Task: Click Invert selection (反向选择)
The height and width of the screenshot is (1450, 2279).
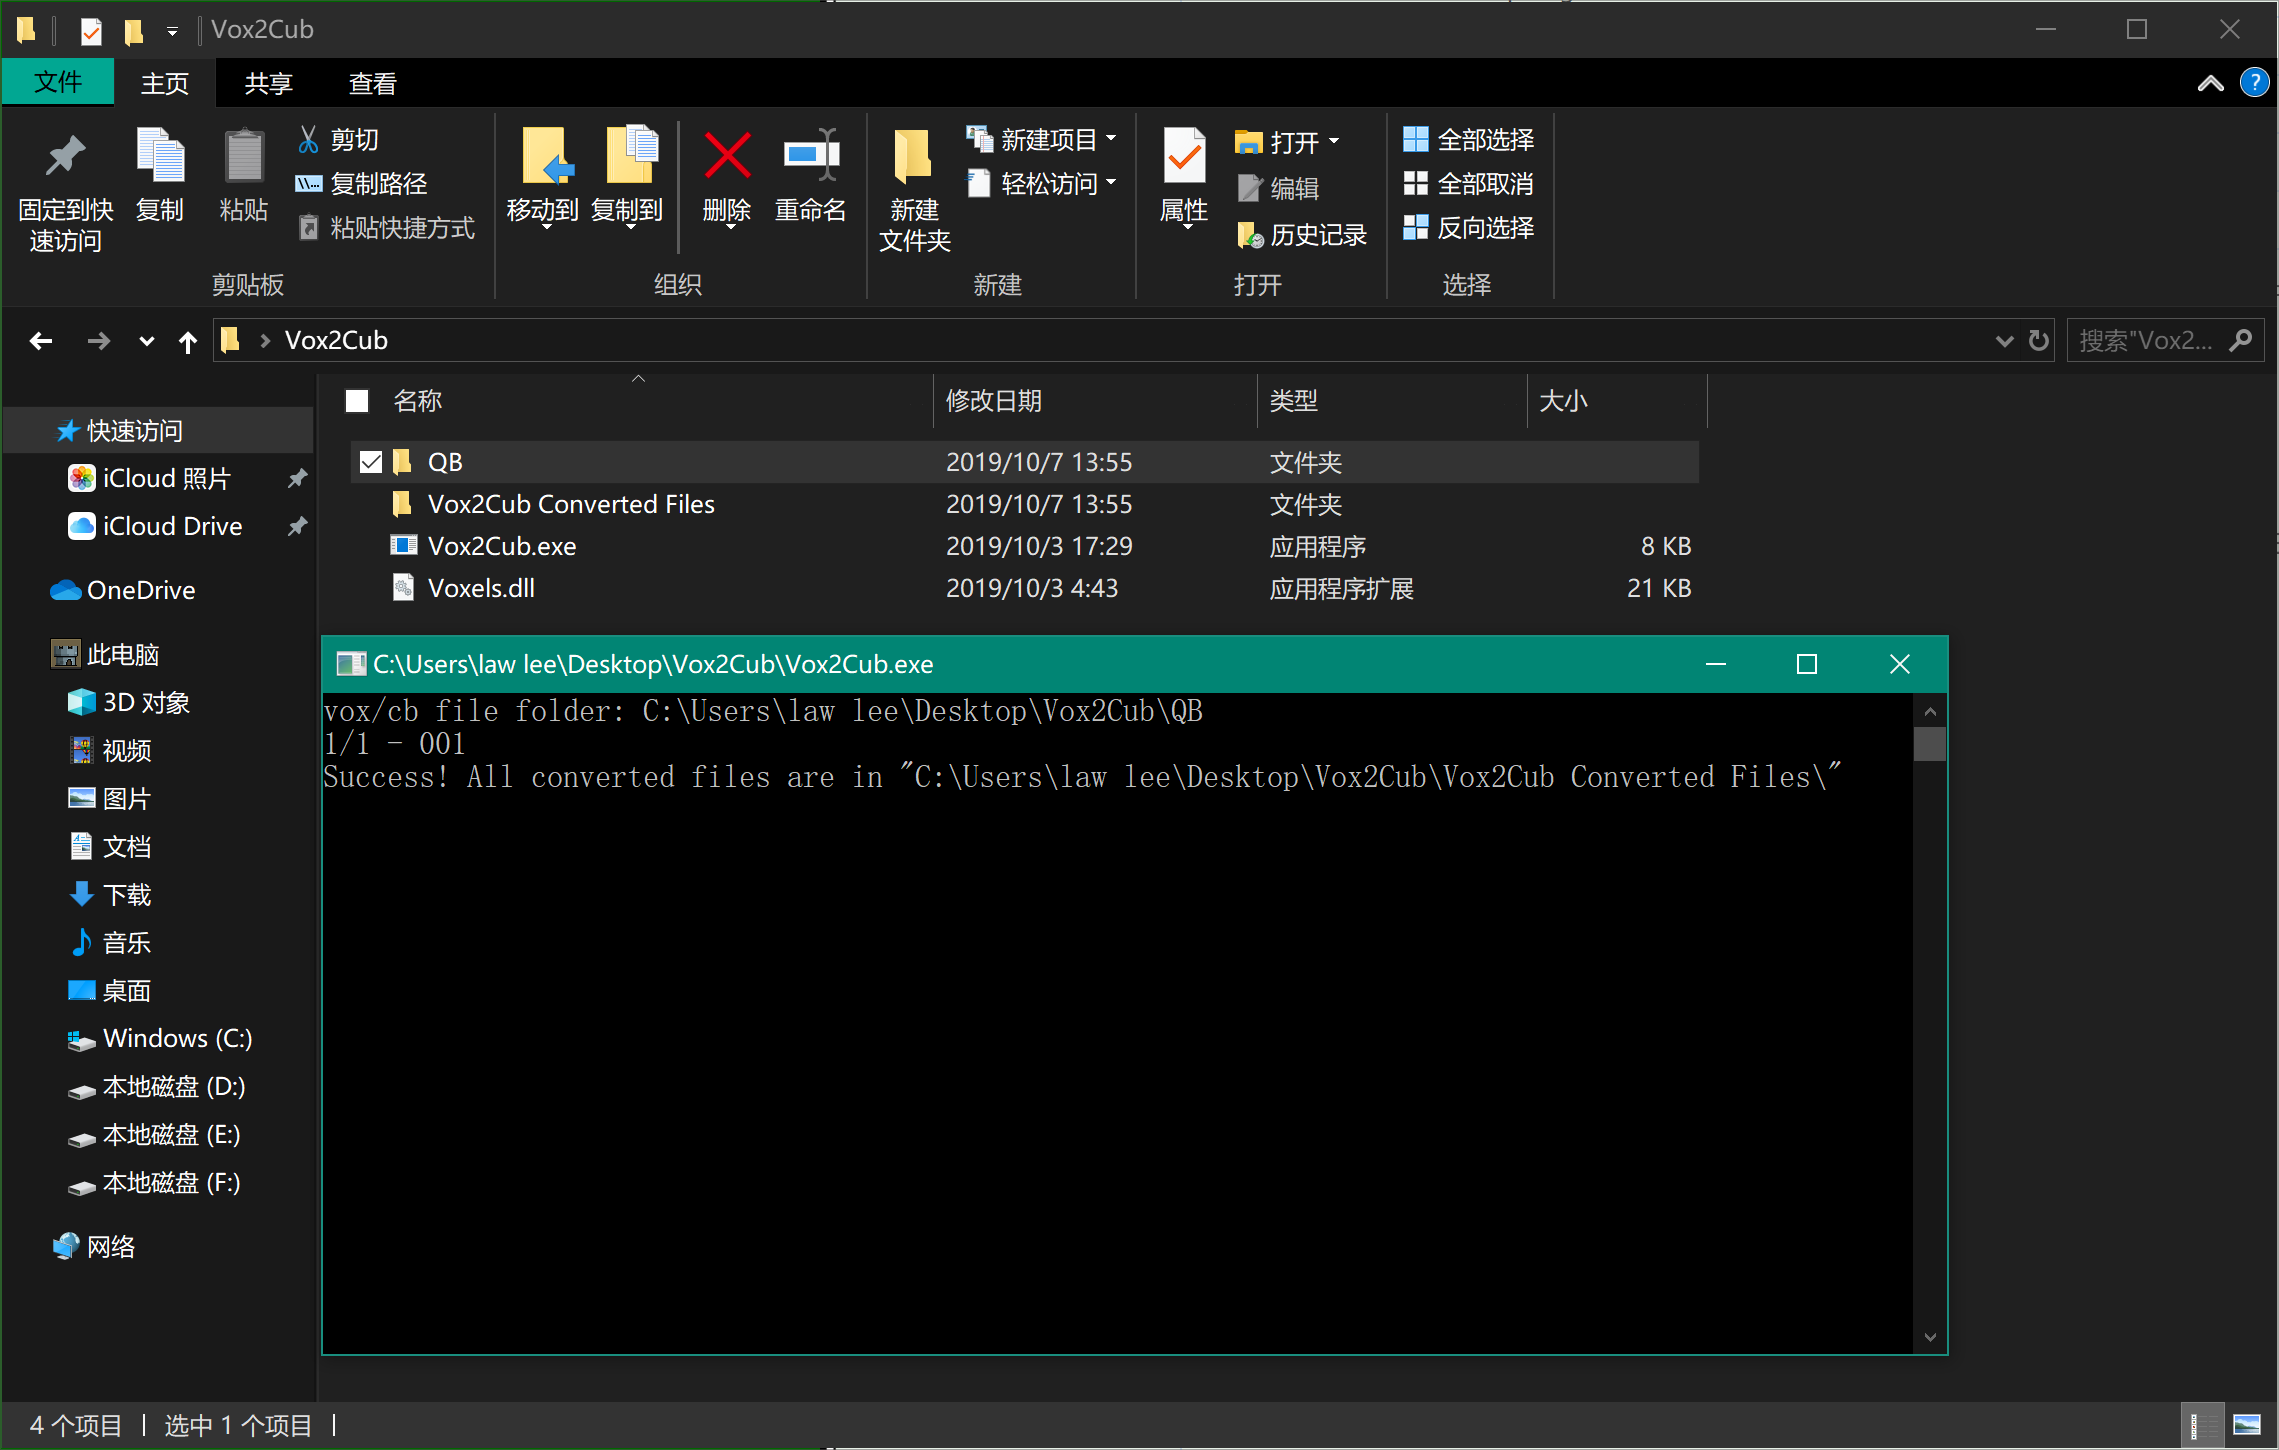Action: tap(1468, 228)
